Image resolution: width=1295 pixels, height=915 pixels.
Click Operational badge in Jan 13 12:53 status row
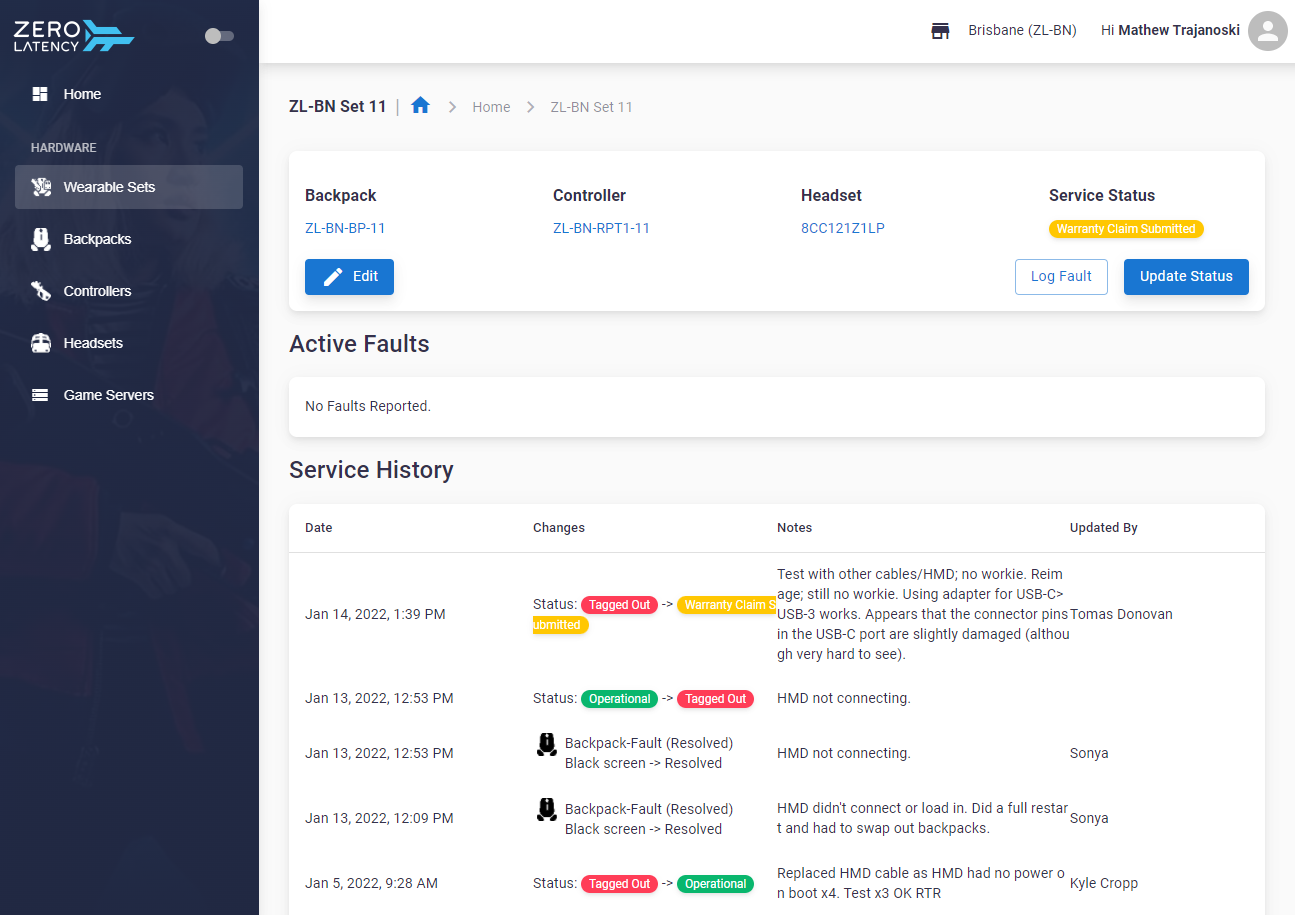619,699
